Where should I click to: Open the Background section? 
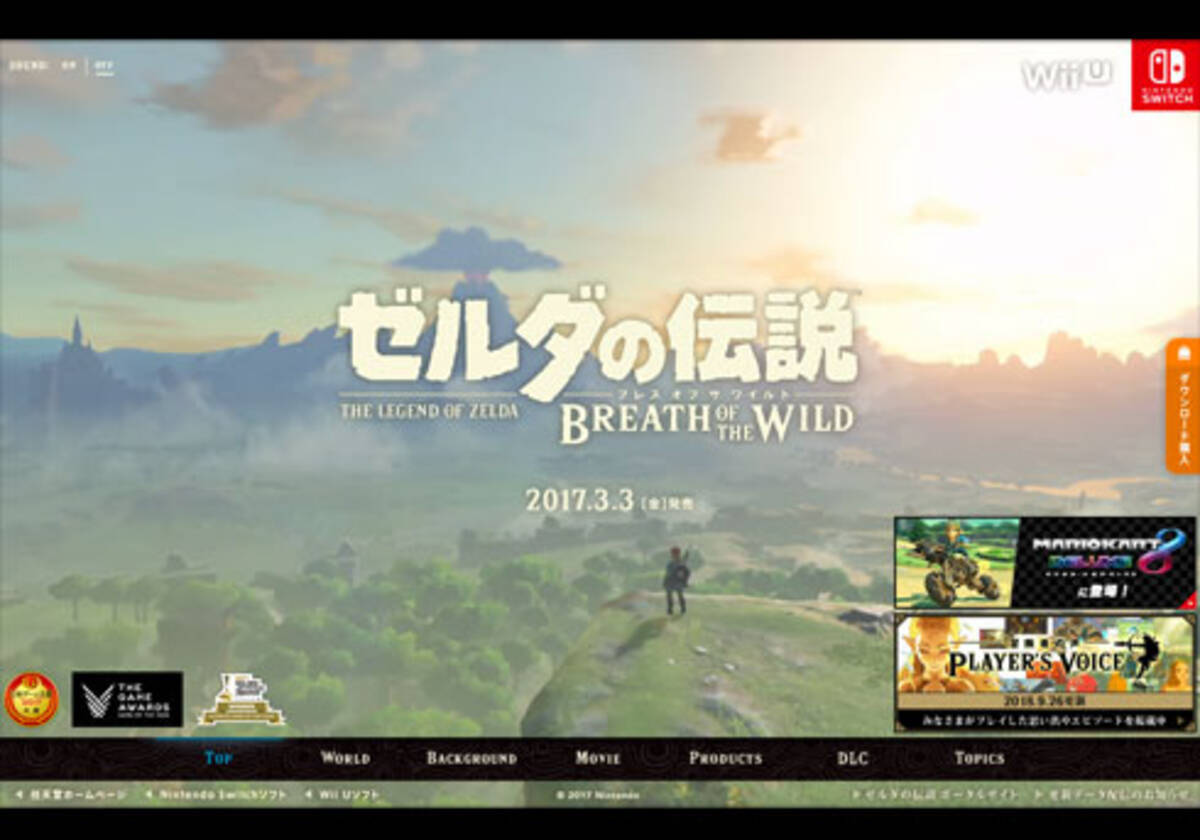(x=472, y=758)
